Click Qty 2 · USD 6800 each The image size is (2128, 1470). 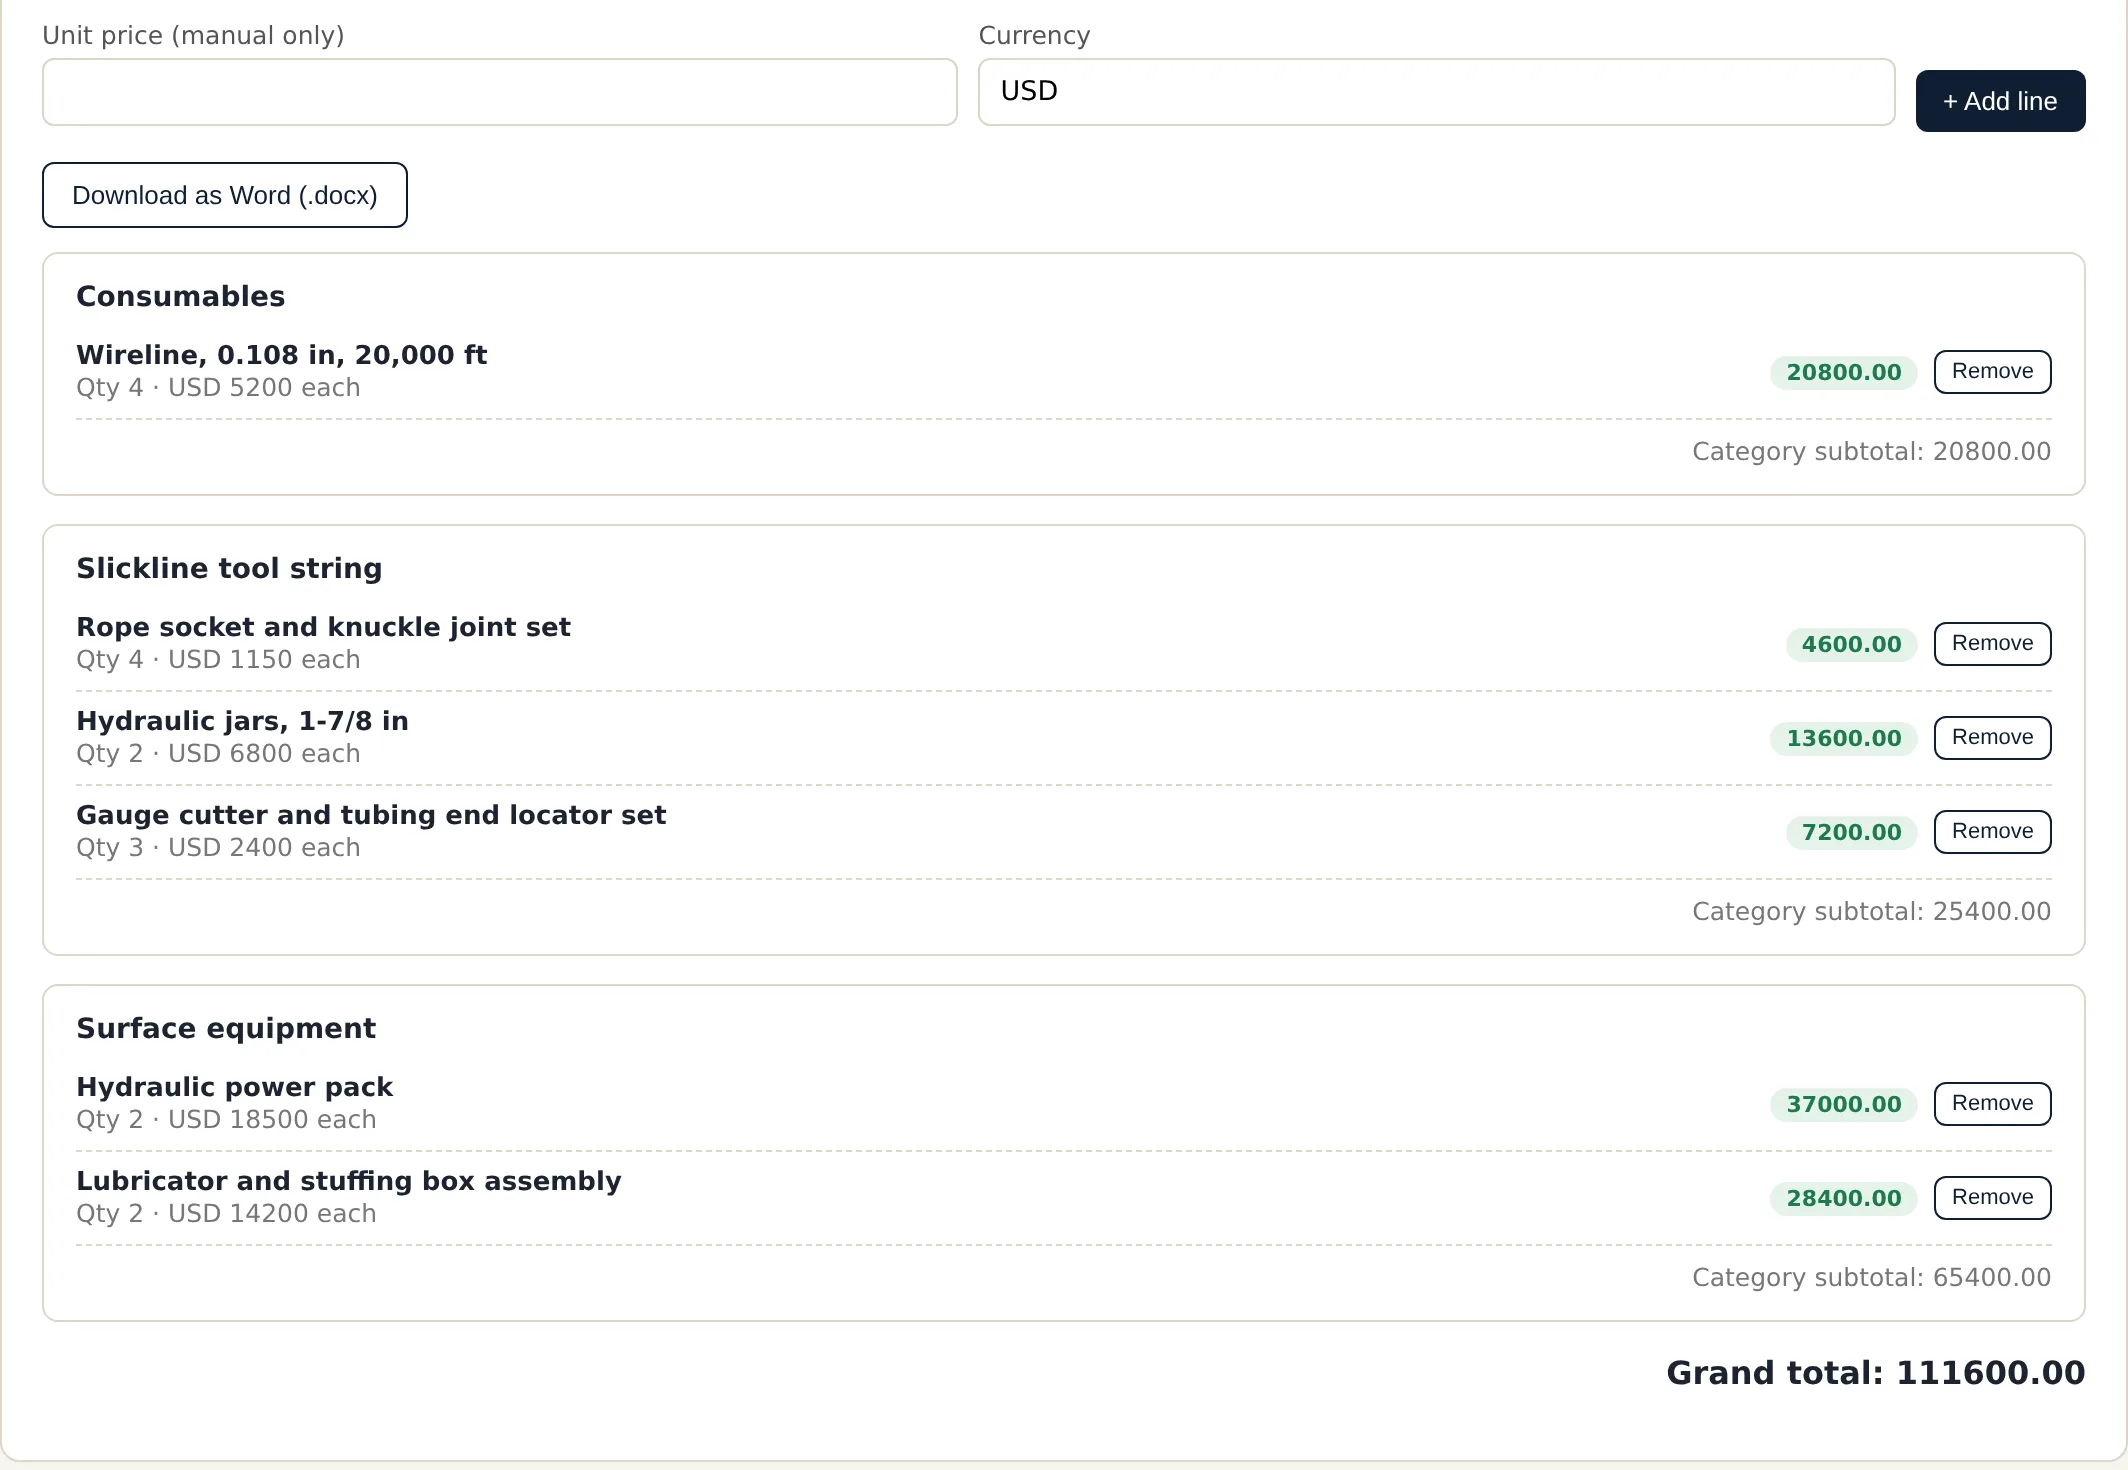tap(218, 754)
